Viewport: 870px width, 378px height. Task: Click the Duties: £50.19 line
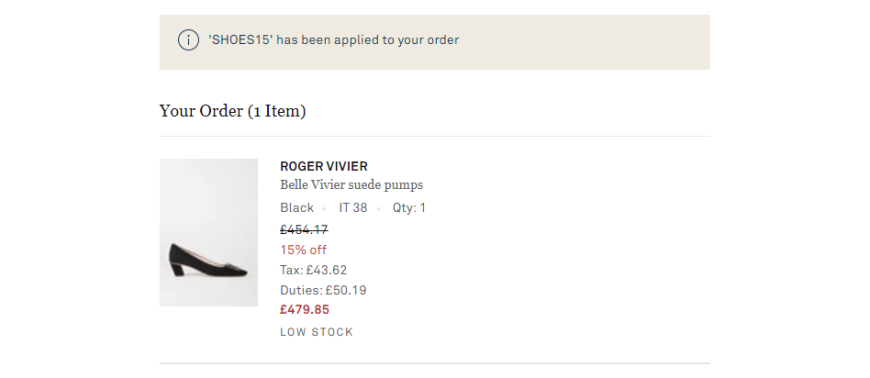coord(323,290)
